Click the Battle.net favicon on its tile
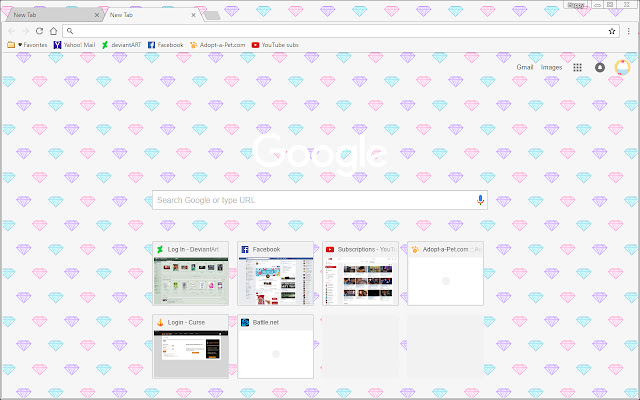This screenshot has width=640, height=400. tap(245, 322)
